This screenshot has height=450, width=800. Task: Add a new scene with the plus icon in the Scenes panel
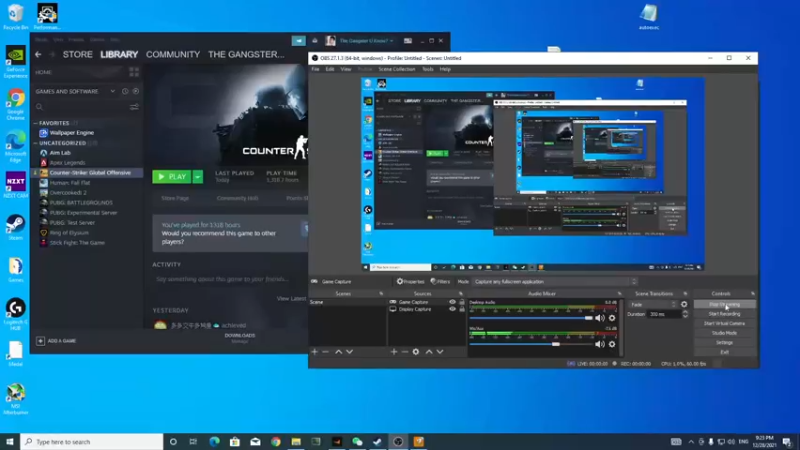click(x=314, y=352)
